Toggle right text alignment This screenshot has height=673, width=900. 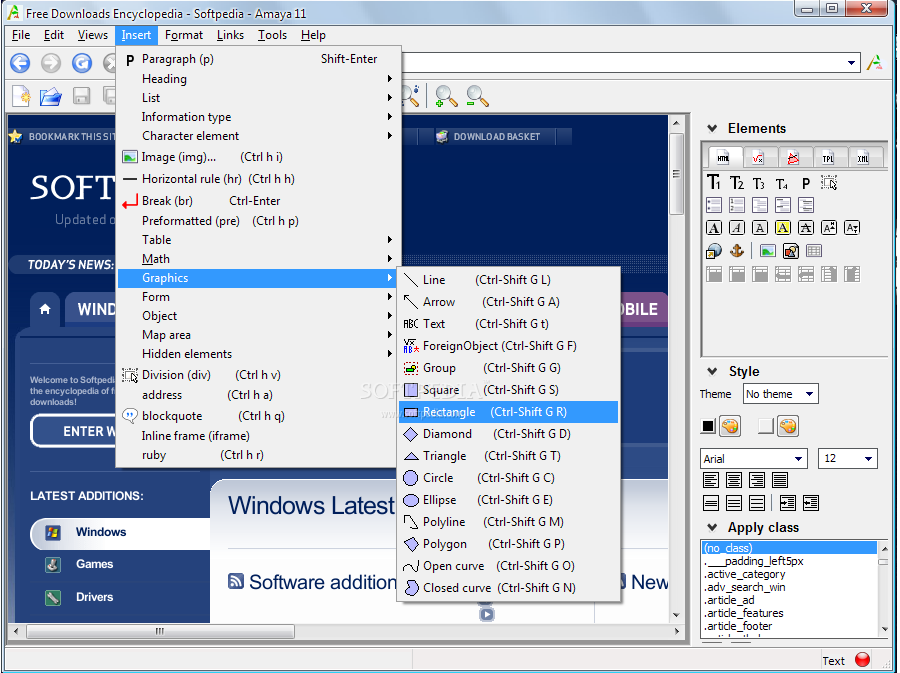coord(757,480)
